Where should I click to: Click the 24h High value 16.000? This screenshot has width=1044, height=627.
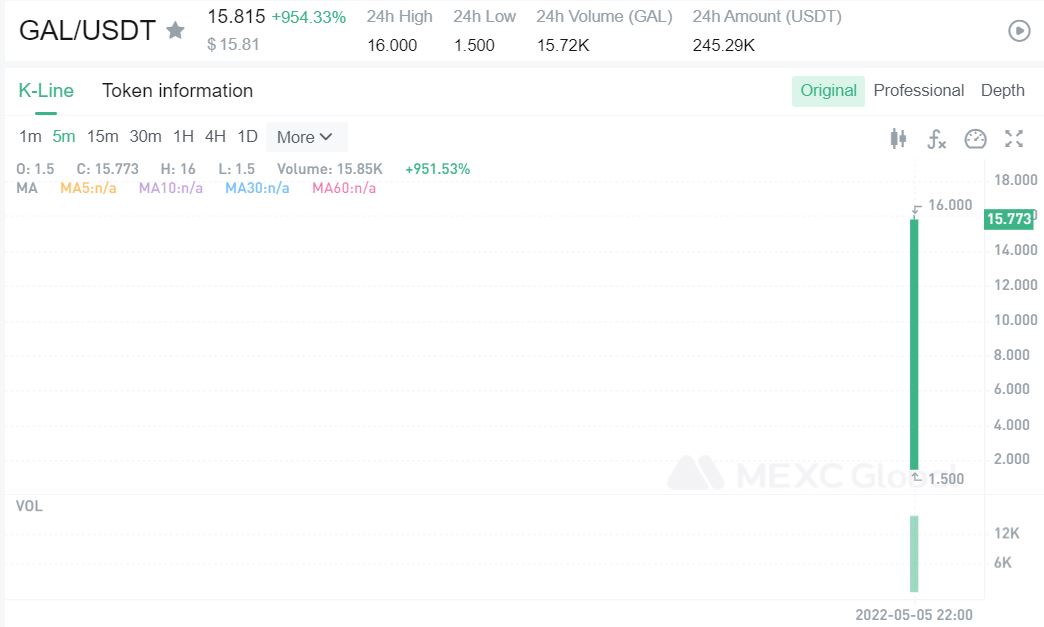click(x=392, y=45)
